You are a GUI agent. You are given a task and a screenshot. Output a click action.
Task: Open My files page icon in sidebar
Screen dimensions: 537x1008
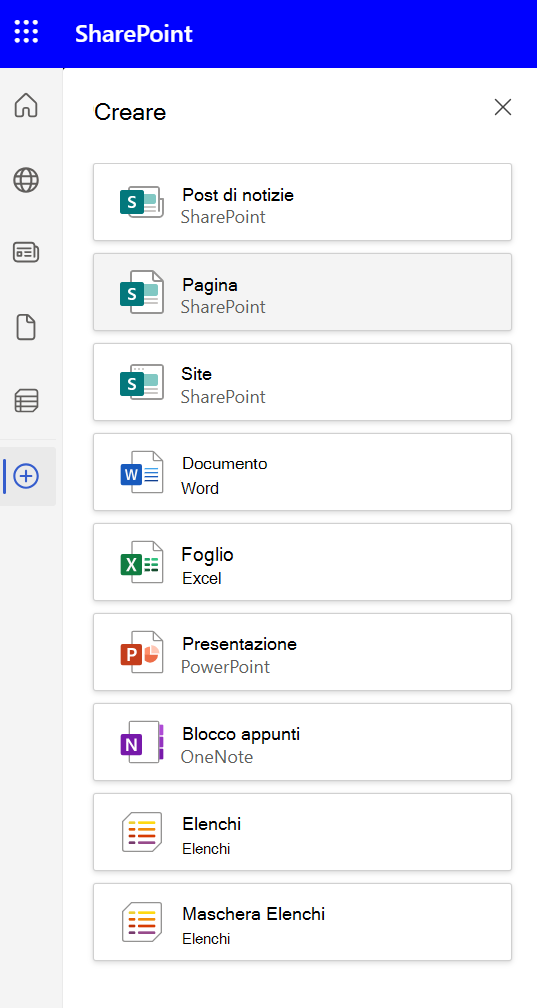26,328
